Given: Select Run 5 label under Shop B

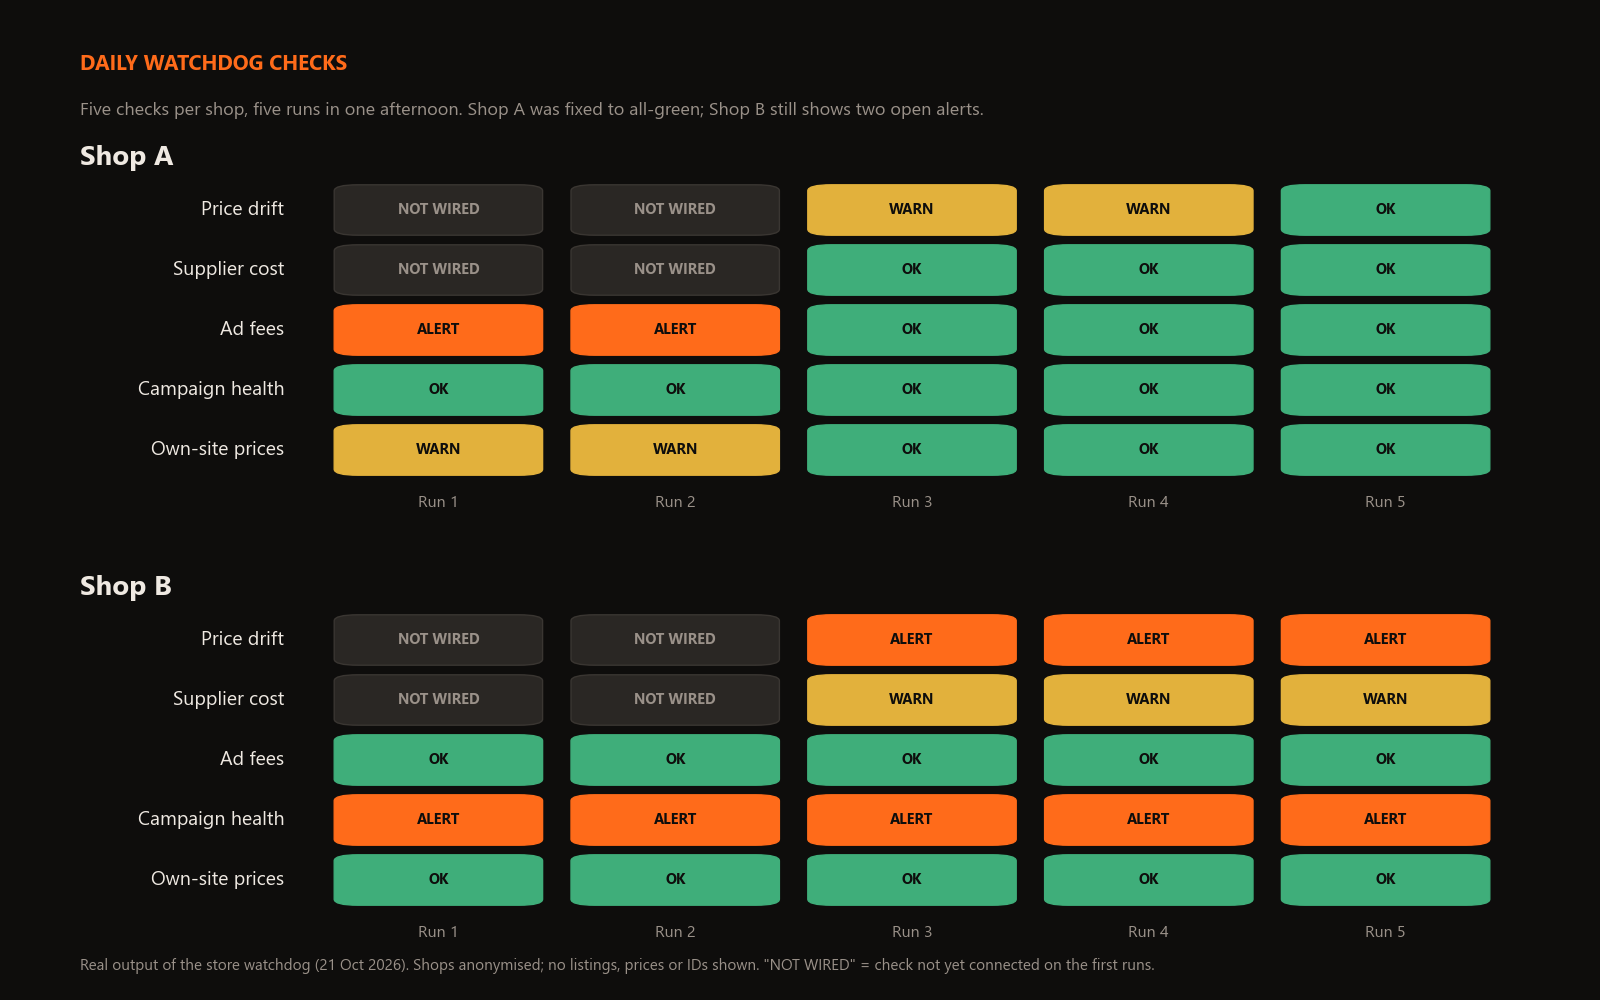Looking at the screenshot, I should tap(1385, 932).
